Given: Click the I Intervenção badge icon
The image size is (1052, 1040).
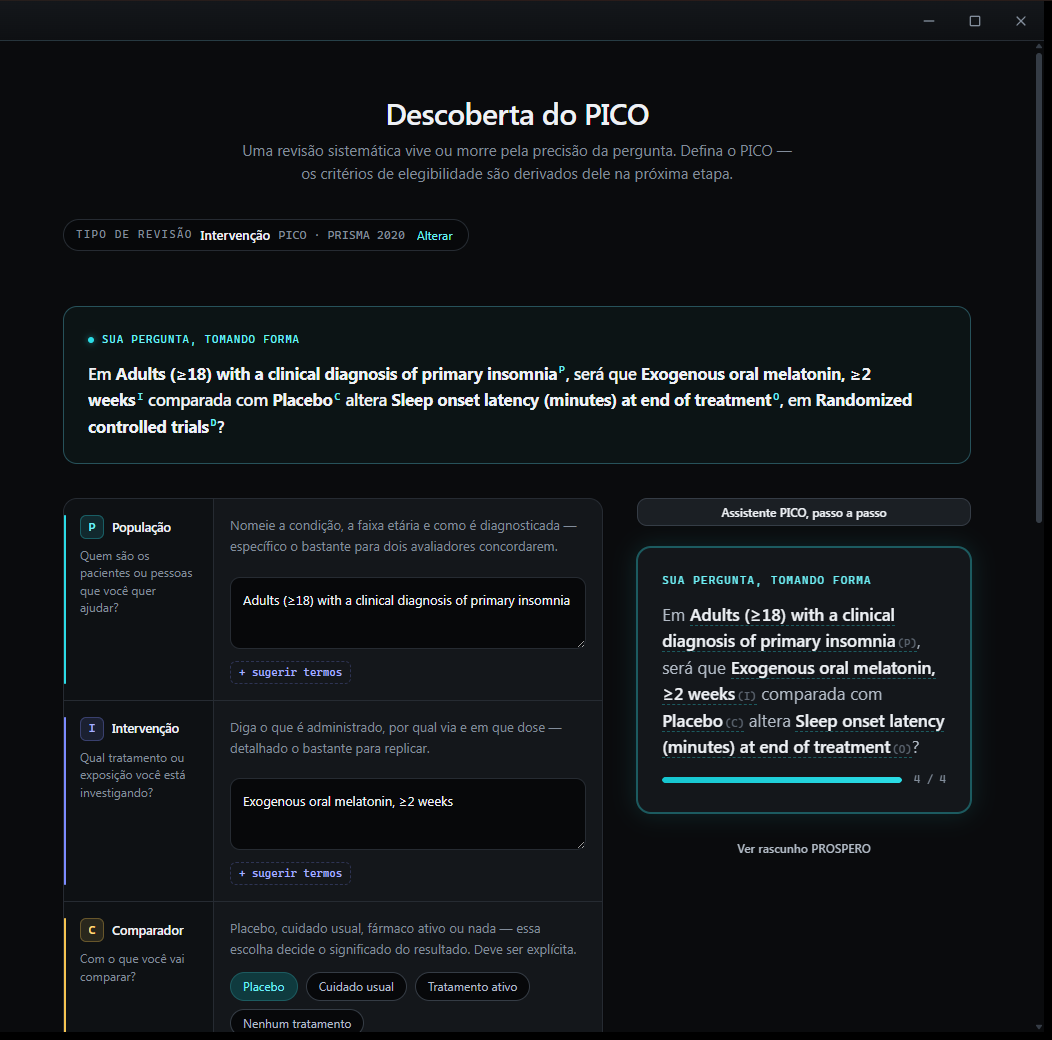Looking at the screenshot, I should tap(92, 729).
